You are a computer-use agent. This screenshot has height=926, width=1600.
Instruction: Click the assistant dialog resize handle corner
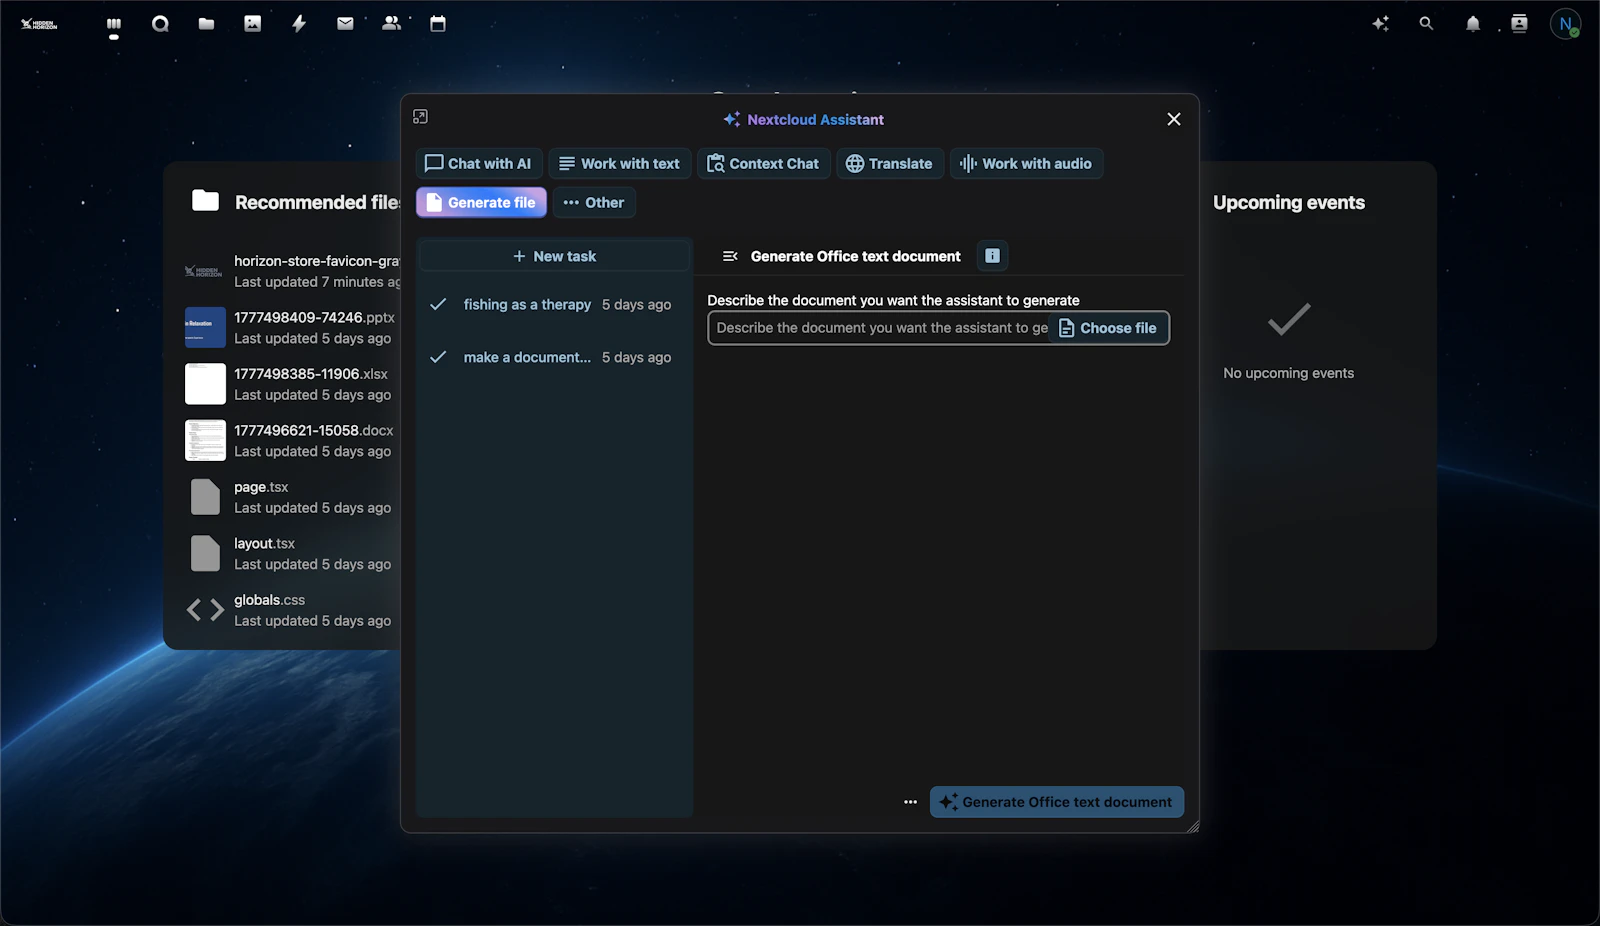tap(1193, 826)
